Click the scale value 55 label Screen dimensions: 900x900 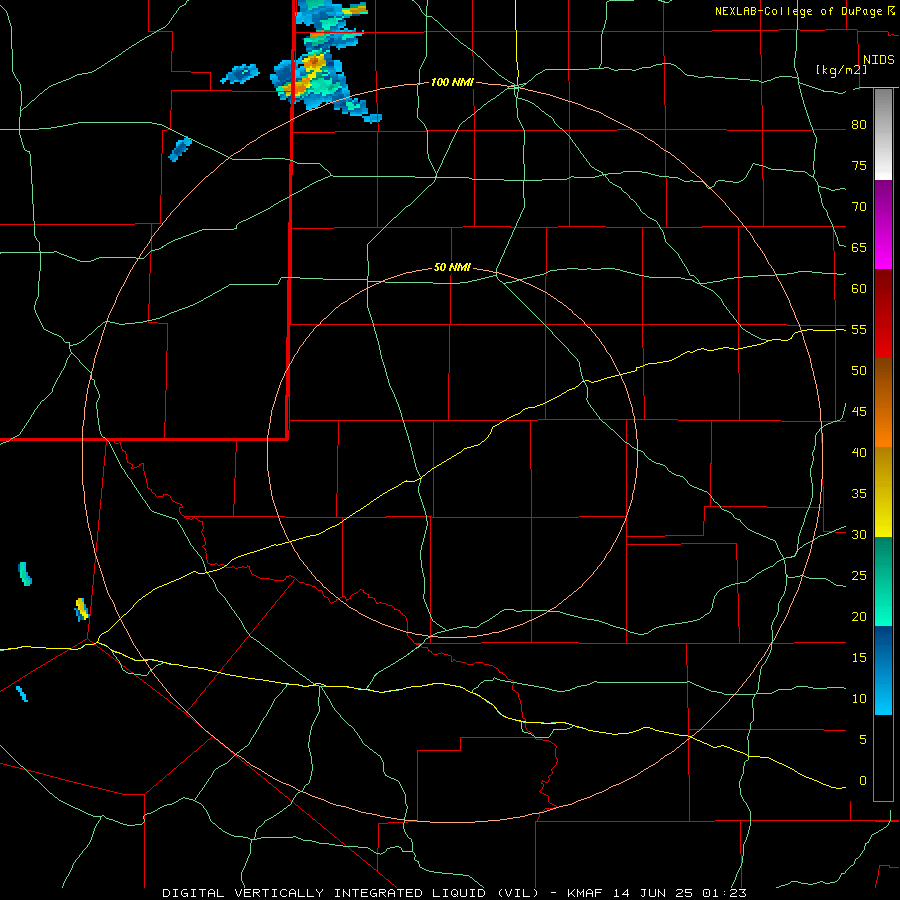(859, 329)
